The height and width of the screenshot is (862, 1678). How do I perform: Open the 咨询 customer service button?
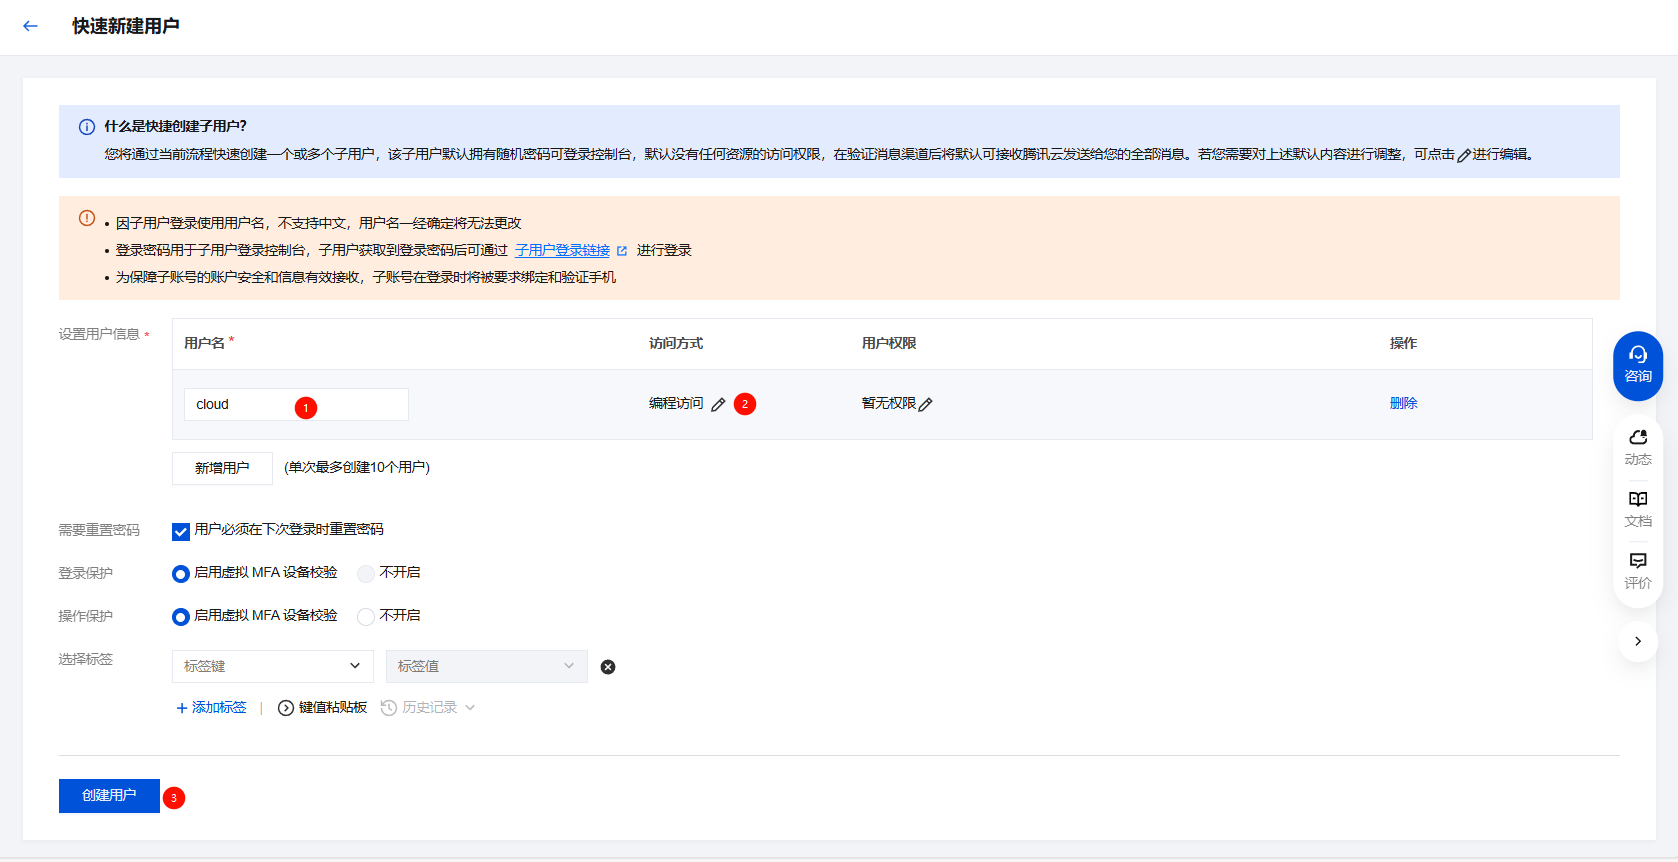(1637, 365)
